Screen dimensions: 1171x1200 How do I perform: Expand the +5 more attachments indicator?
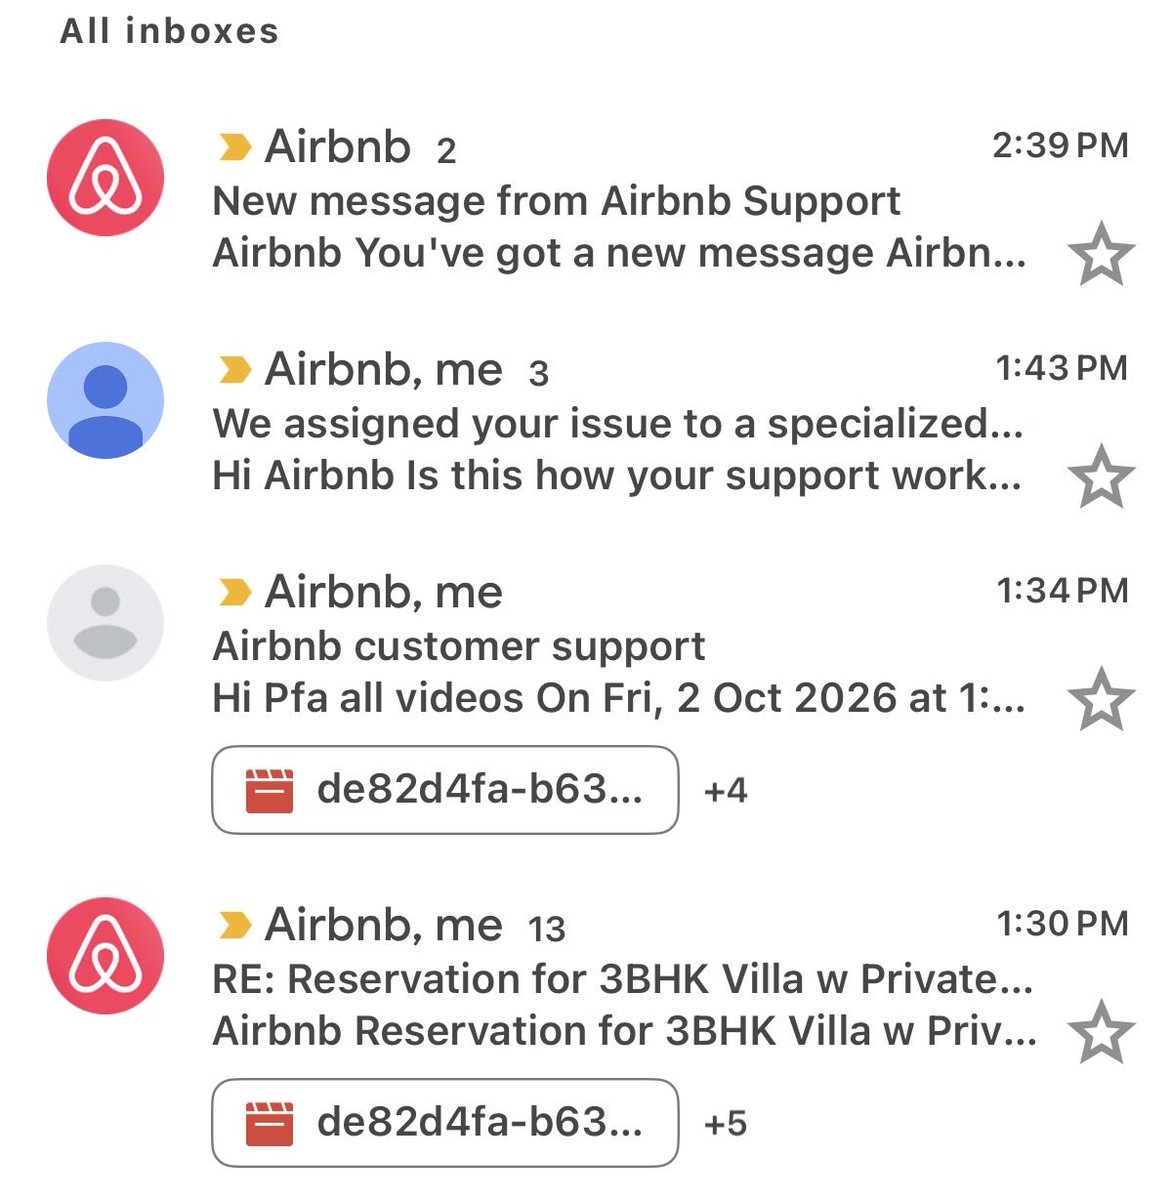point(726,1124)
